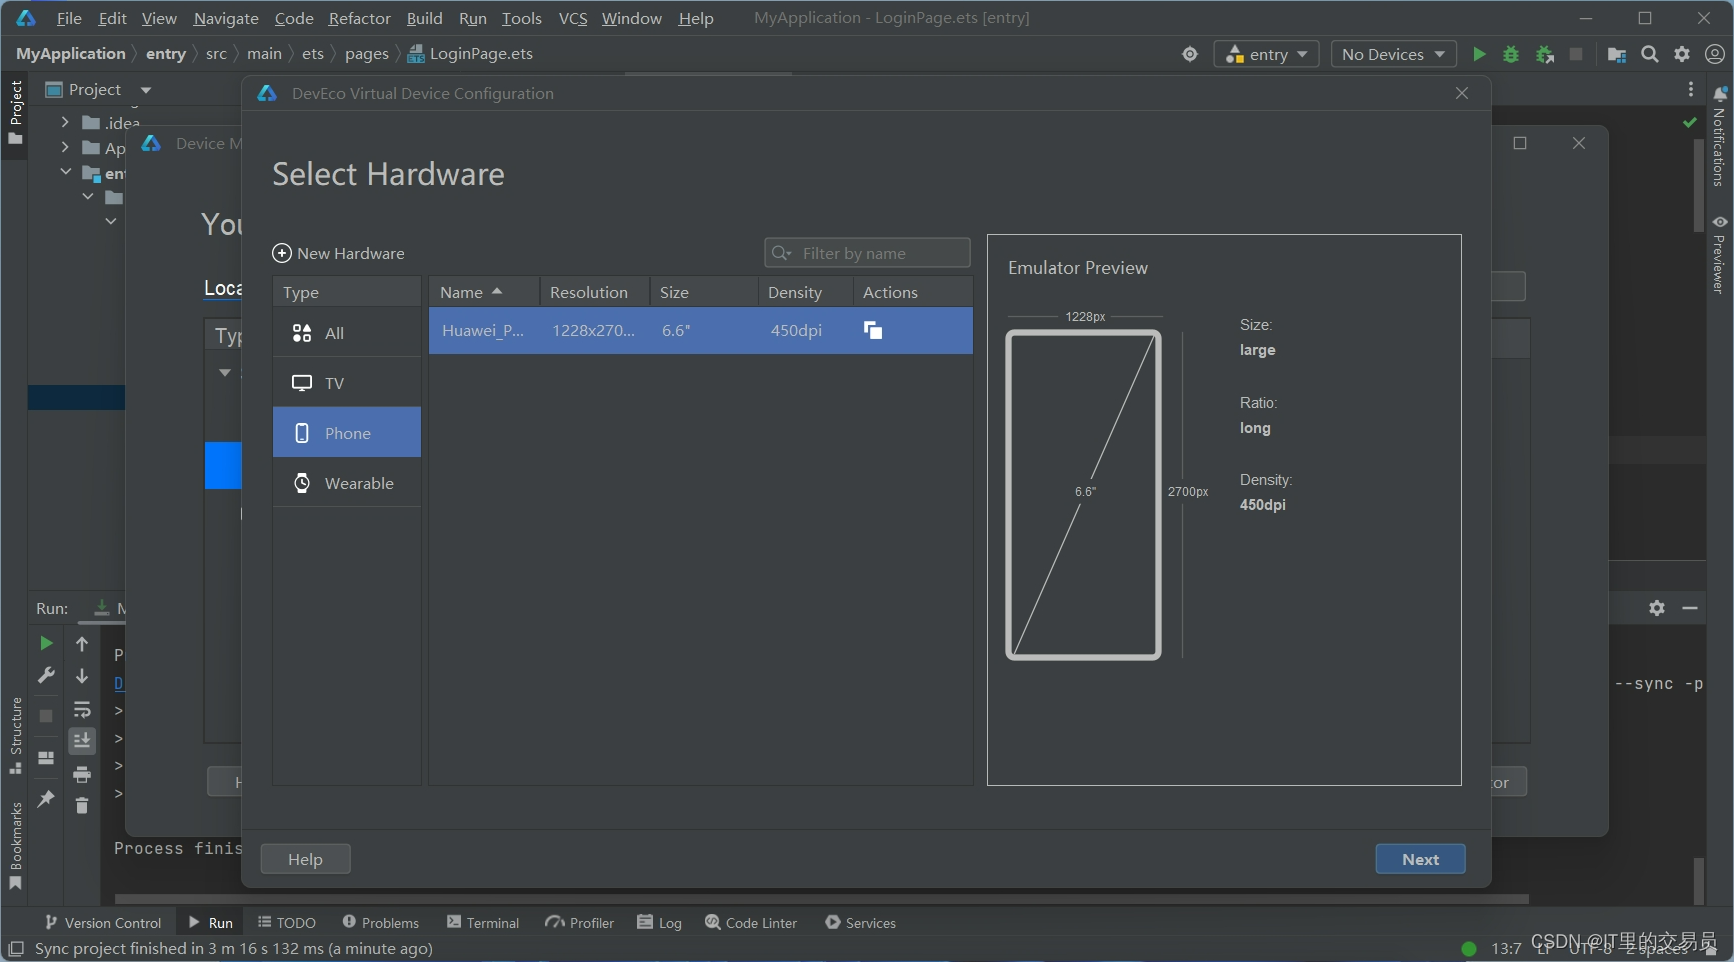Image resolution: width=1734 pixels, height=962 pixels.
Task: Click the pin tab icon in Run panel
Action: coord(46,798)
